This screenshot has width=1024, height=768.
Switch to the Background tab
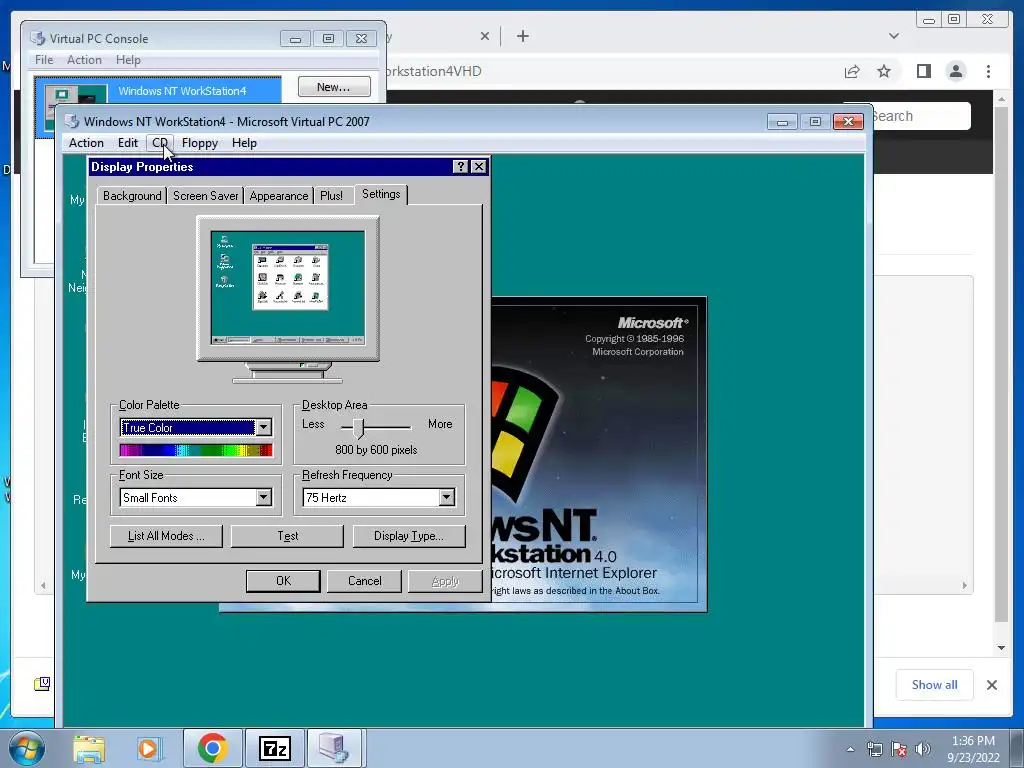(x=132, y=196)
